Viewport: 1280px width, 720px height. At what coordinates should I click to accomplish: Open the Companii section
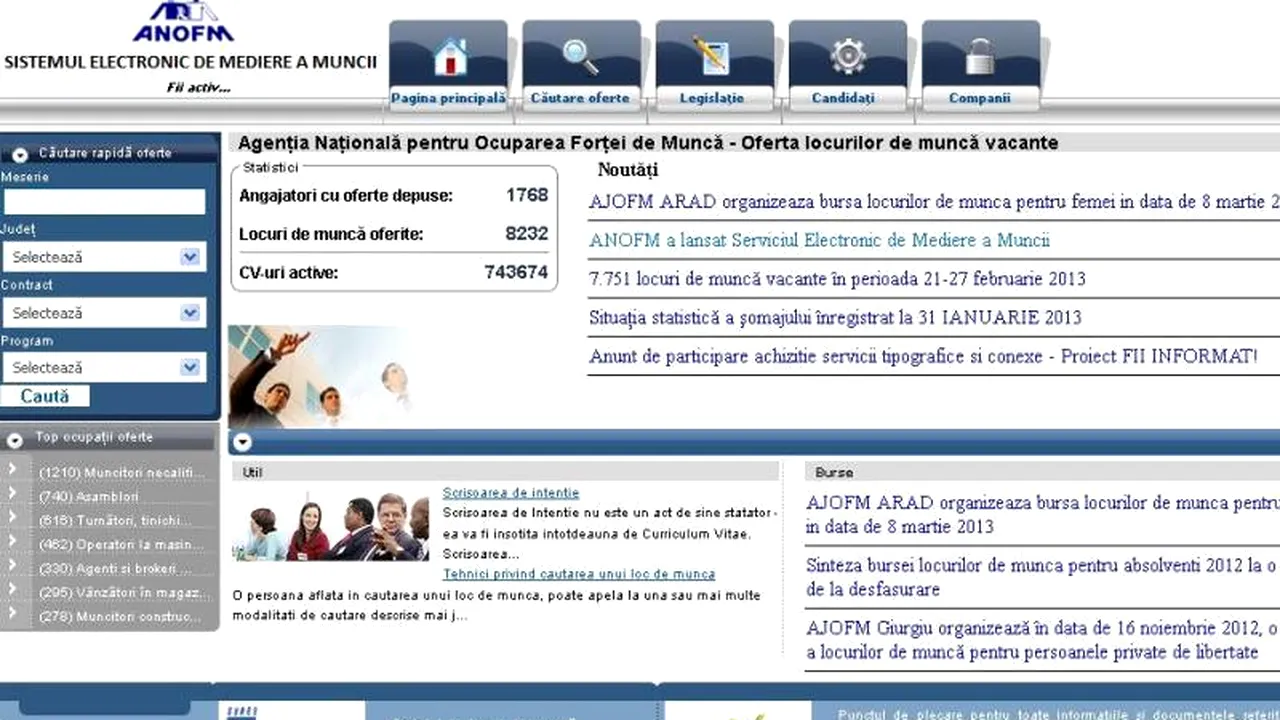click(x=979, y=97)
